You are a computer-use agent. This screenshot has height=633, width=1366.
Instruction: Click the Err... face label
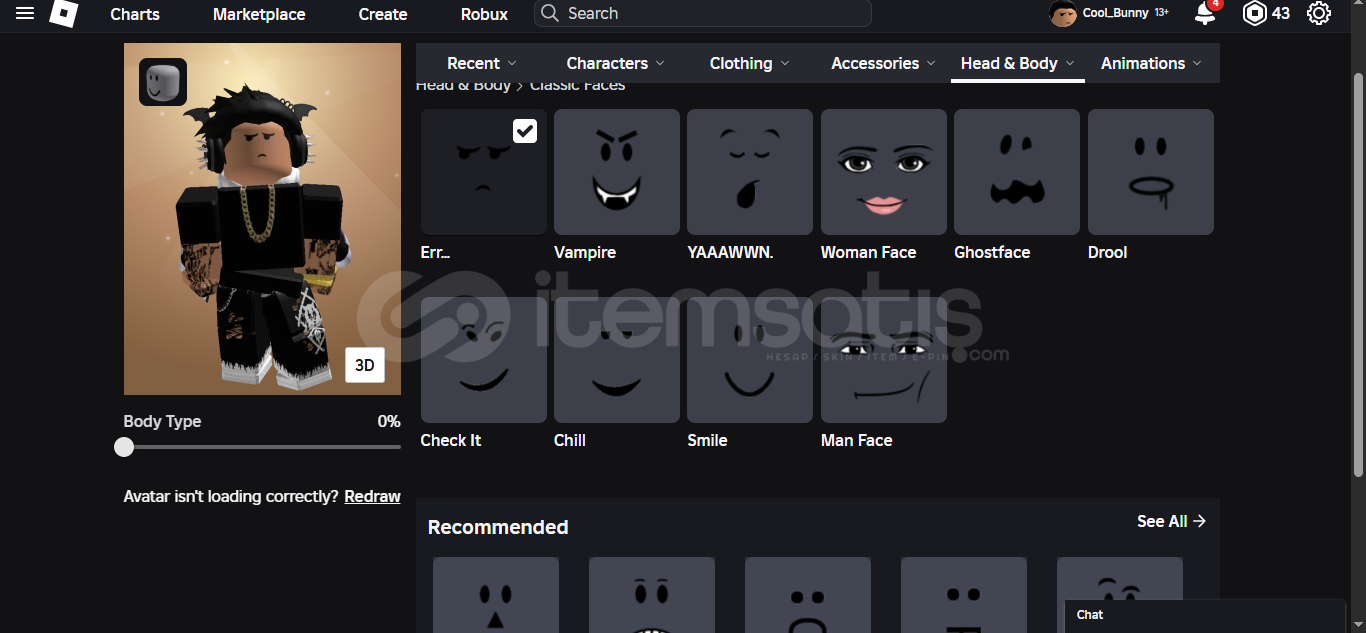coord(435,252)
